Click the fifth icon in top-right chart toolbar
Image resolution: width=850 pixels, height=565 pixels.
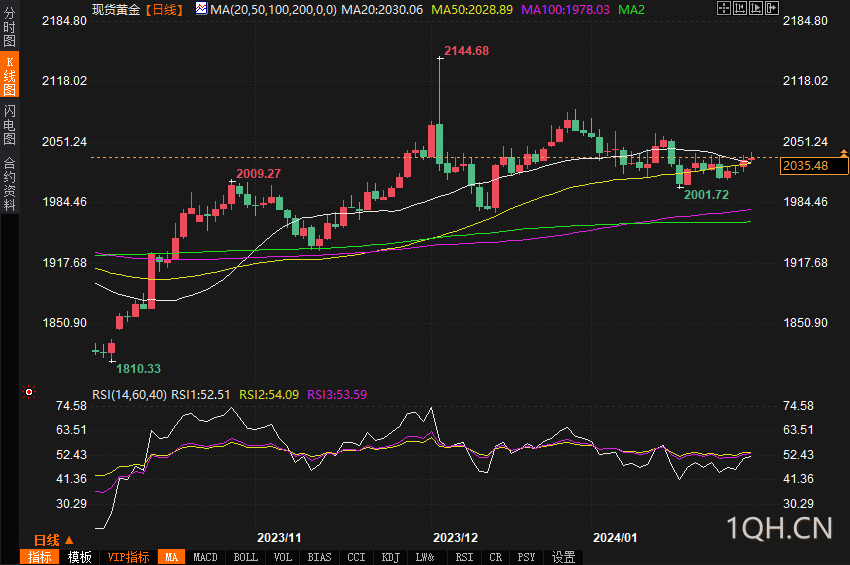coord(786,8)
